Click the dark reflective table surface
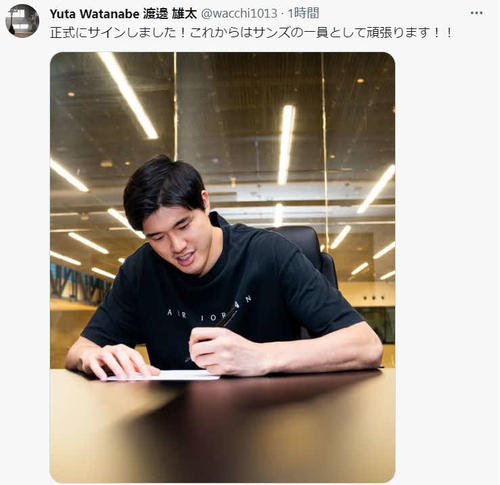The image size is (500, 485). point(222,427)
